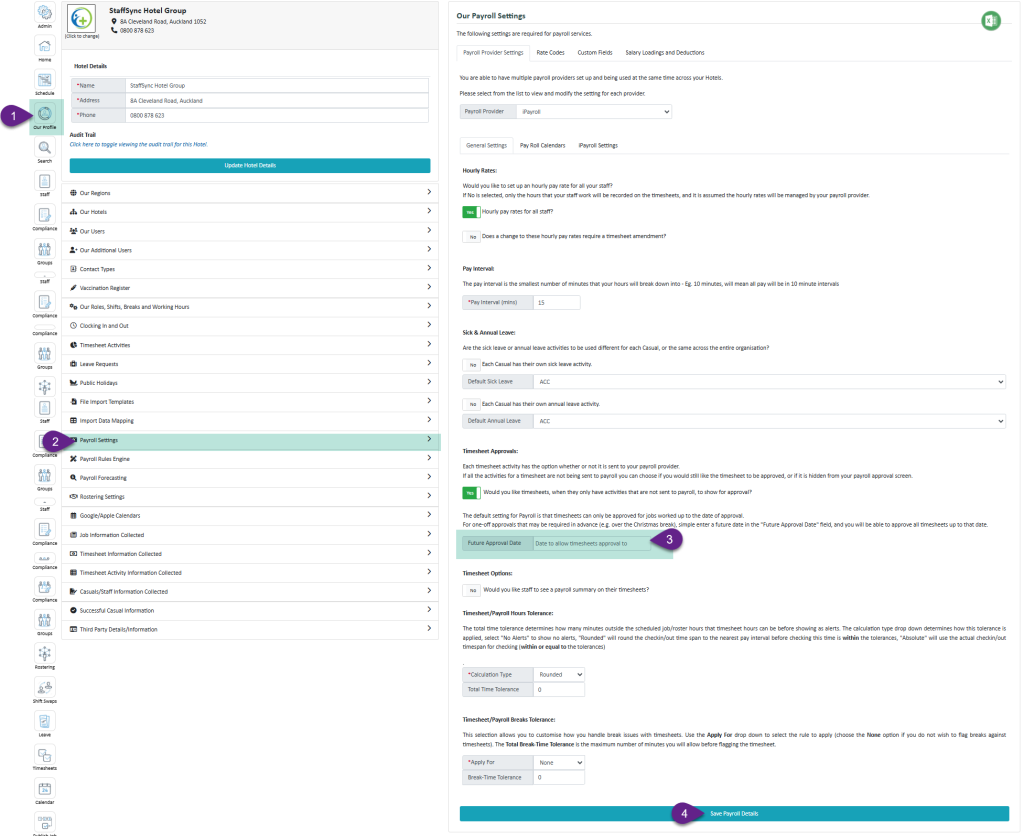Viewport: 1024px width, 836px height.
Task: Toggle showing non-payroll timesheets for approval
Action: (471, 492)
